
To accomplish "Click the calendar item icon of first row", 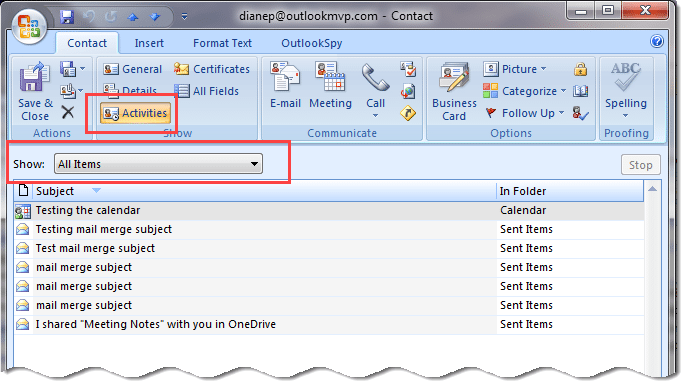I will [23, 211].
